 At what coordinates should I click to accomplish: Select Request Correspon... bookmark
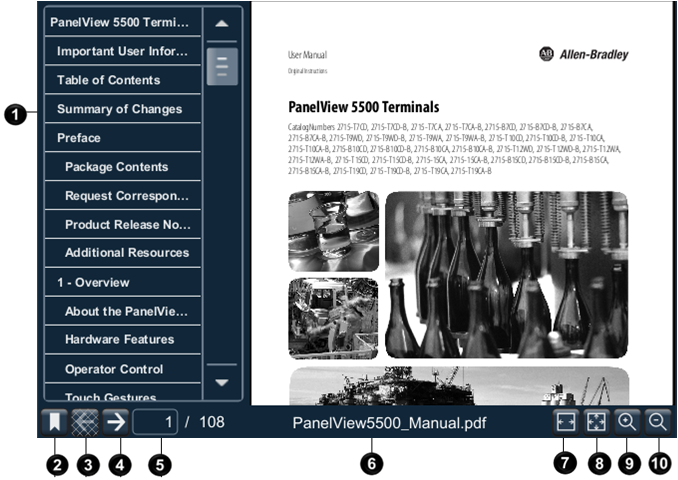tap(123, 196)
